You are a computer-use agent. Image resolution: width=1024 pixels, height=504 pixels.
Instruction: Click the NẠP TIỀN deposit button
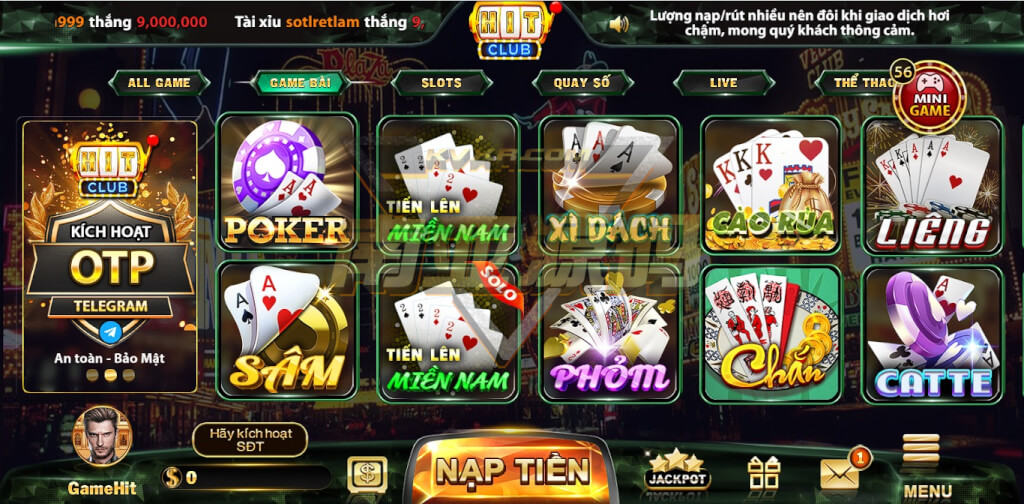pyautogui.click(x=513, y=470)
